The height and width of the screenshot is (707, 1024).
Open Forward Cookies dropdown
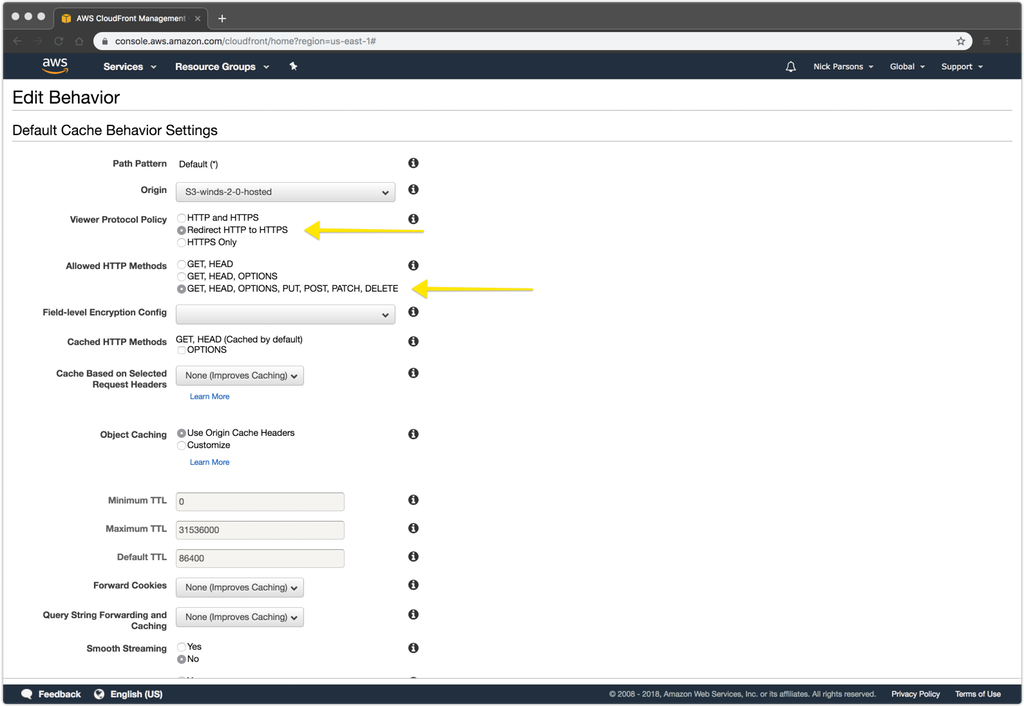pyautogui.click(x=239, y=587)
